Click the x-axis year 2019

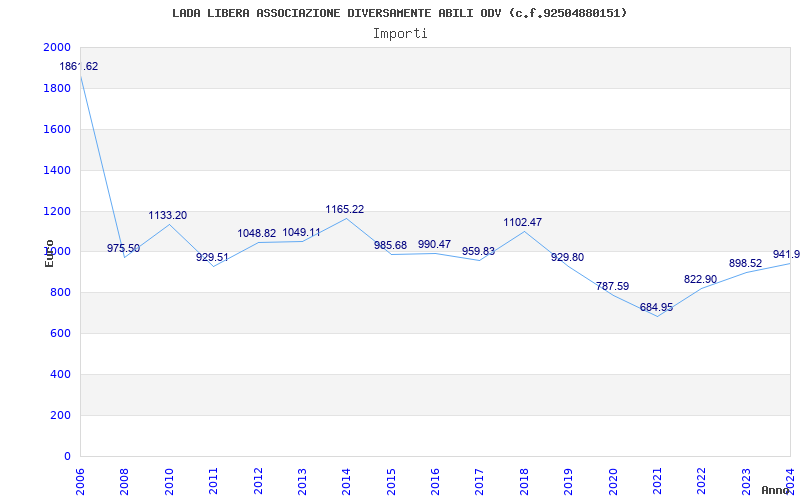pos(568,482)
